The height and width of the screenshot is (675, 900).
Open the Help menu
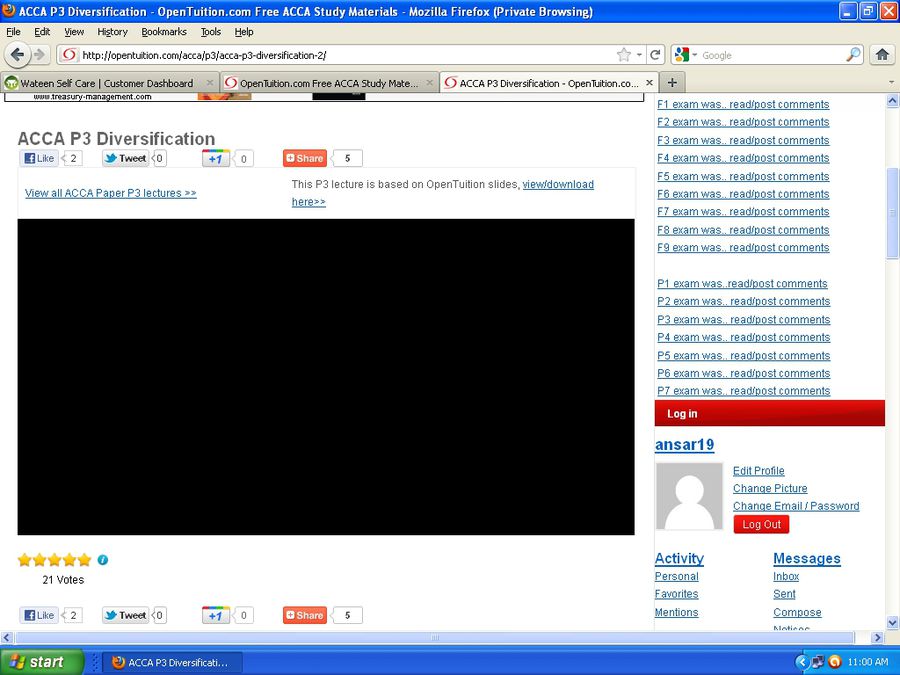coord(244,32)
